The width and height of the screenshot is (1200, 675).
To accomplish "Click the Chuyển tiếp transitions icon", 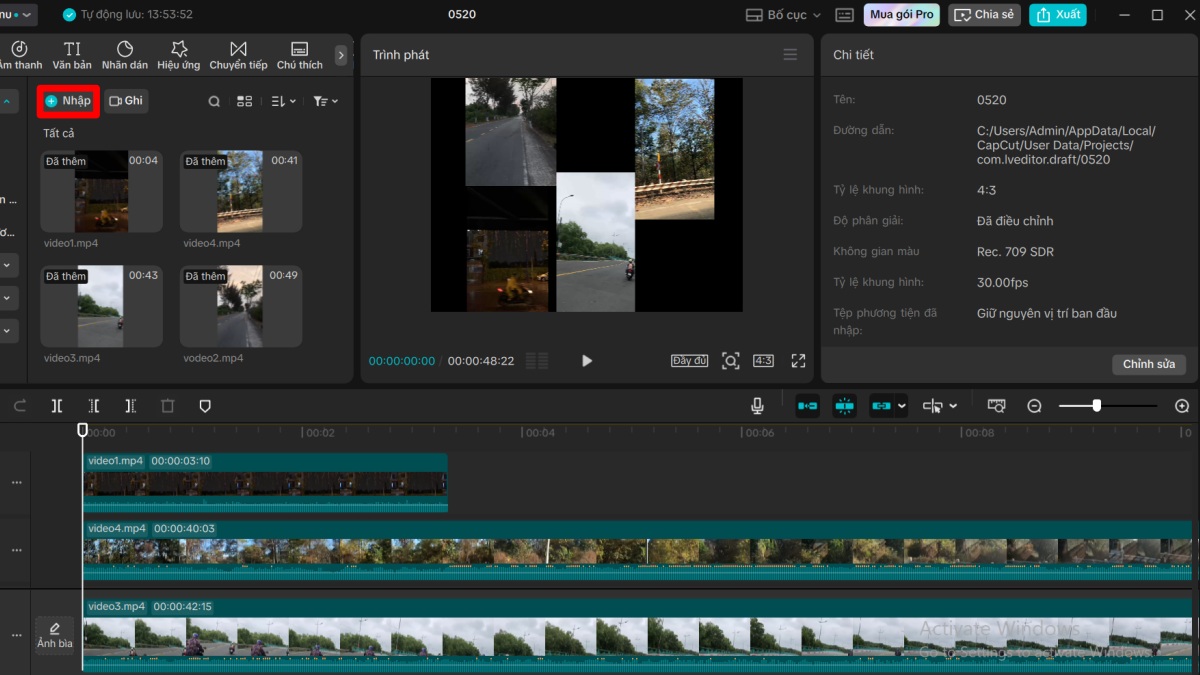I will coord(238,55).
